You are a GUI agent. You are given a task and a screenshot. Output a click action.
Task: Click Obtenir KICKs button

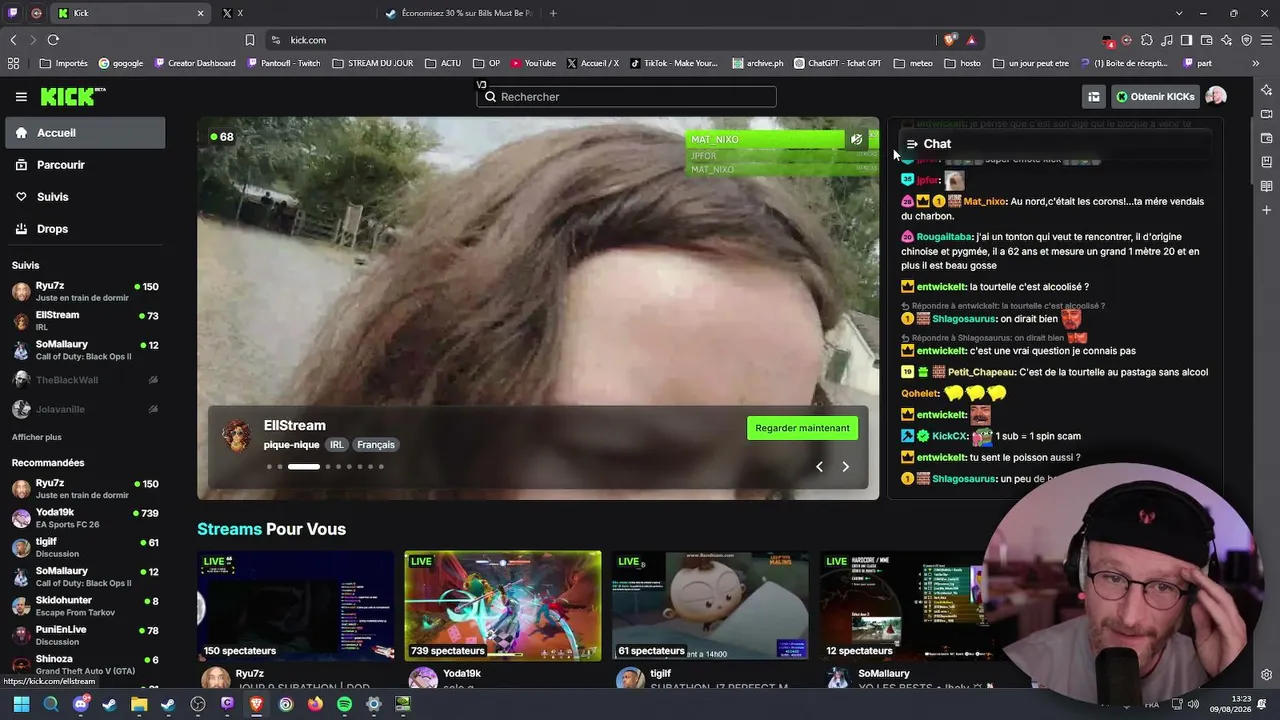(1155, 97)
